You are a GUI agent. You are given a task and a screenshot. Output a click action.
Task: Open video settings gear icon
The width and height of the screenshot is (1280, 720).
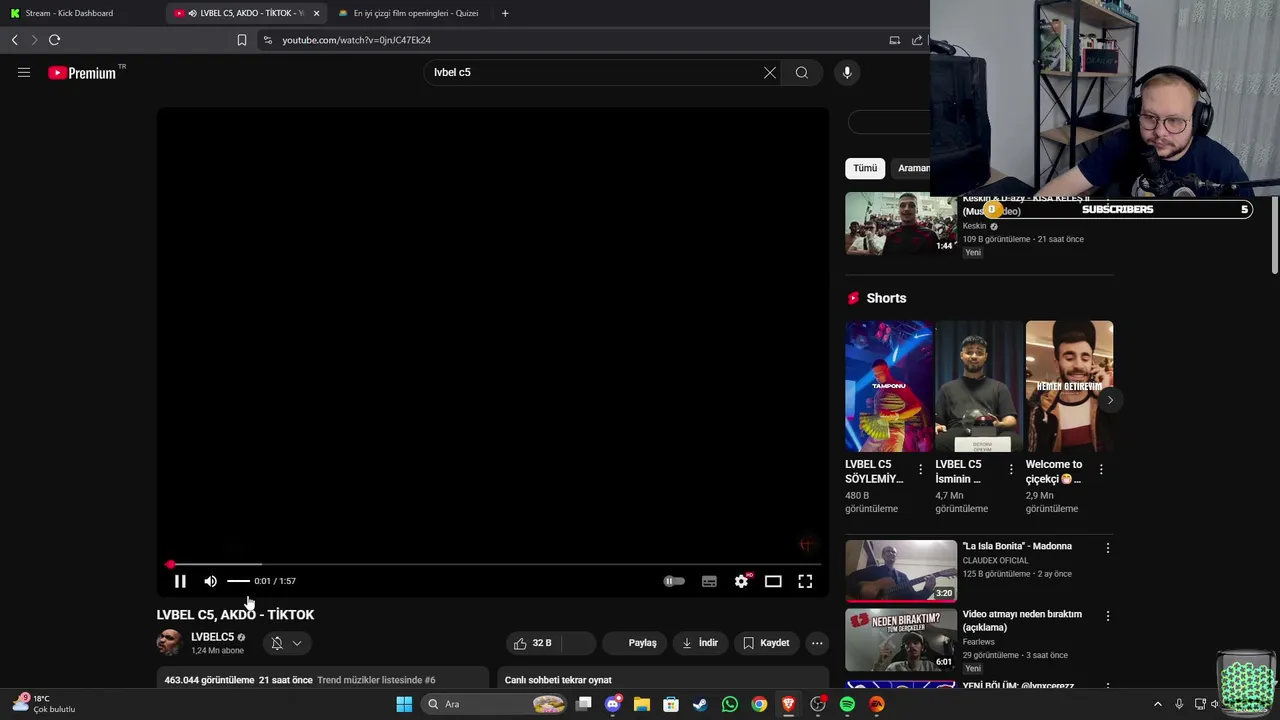[x=741, y=581]
